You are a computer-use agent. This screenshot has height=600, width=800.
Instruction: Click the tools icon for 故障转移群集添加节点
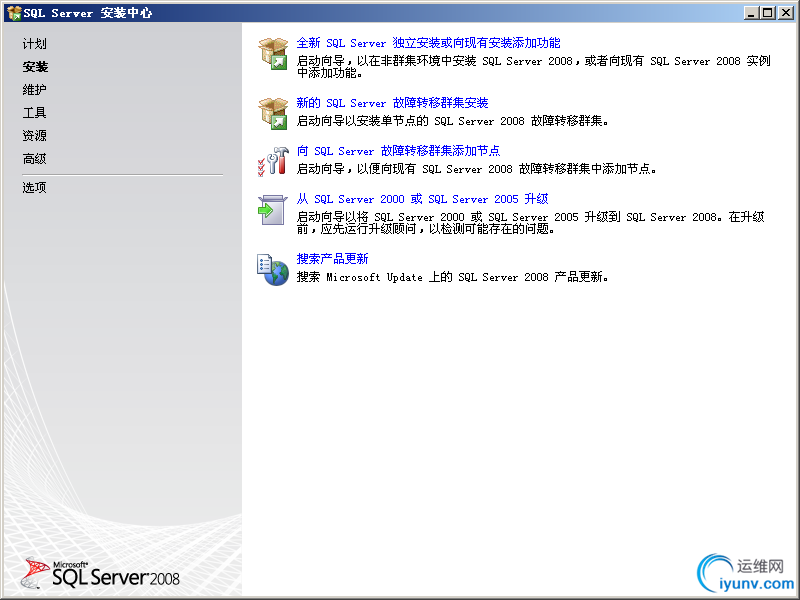click(x=273, y=161)
